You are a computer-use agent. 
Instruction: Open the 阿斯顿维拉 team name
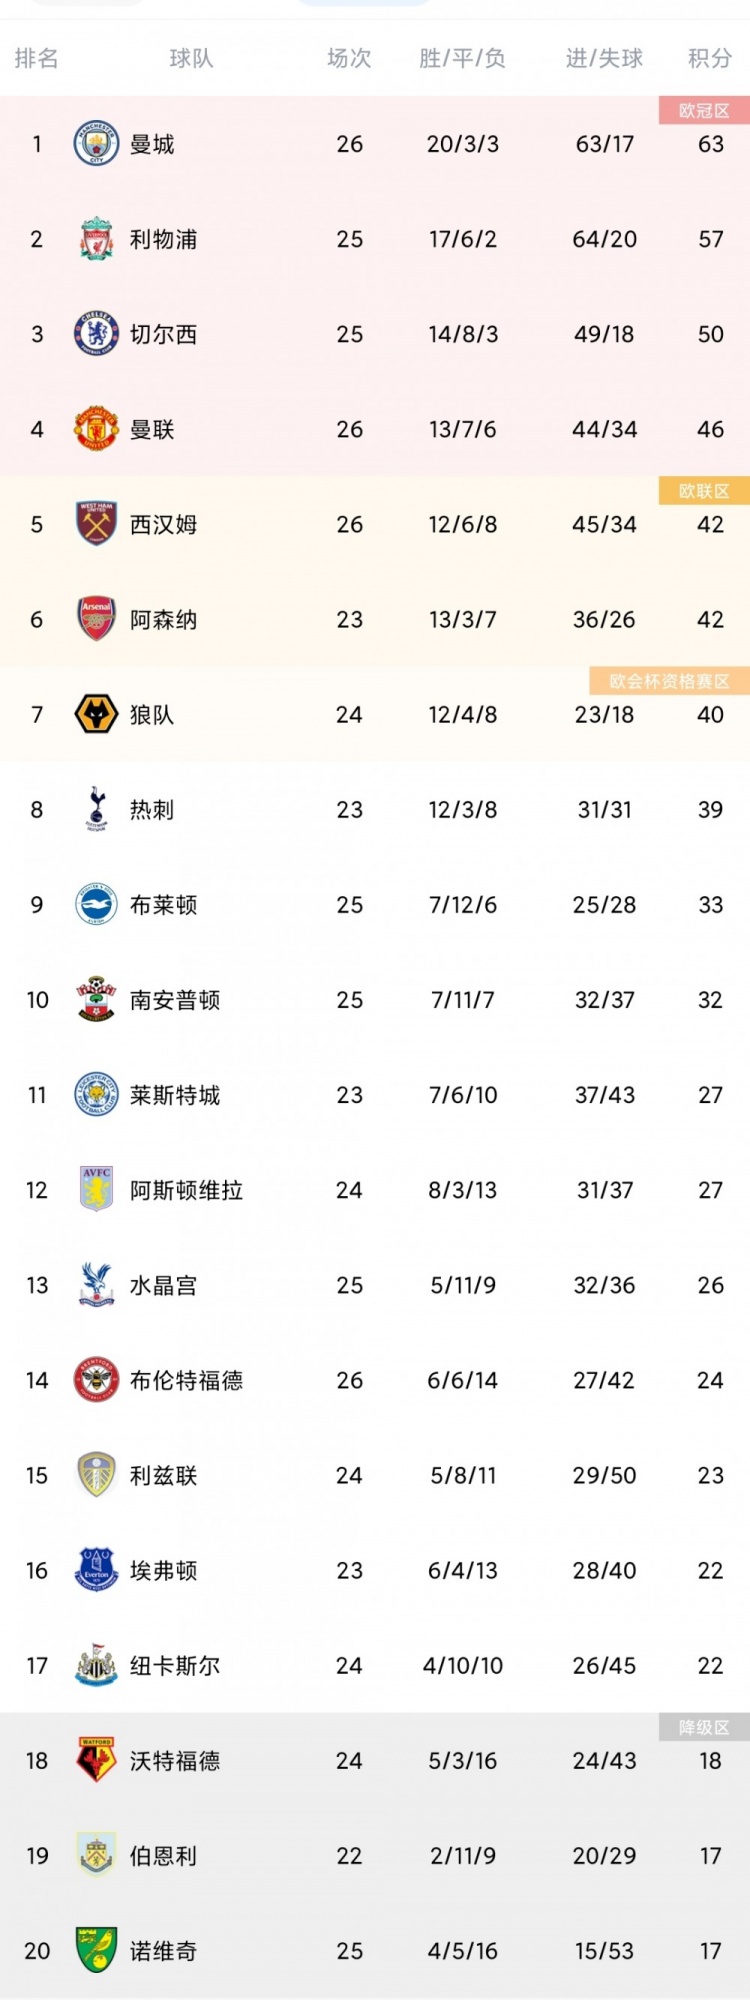tap(186, 1190)
